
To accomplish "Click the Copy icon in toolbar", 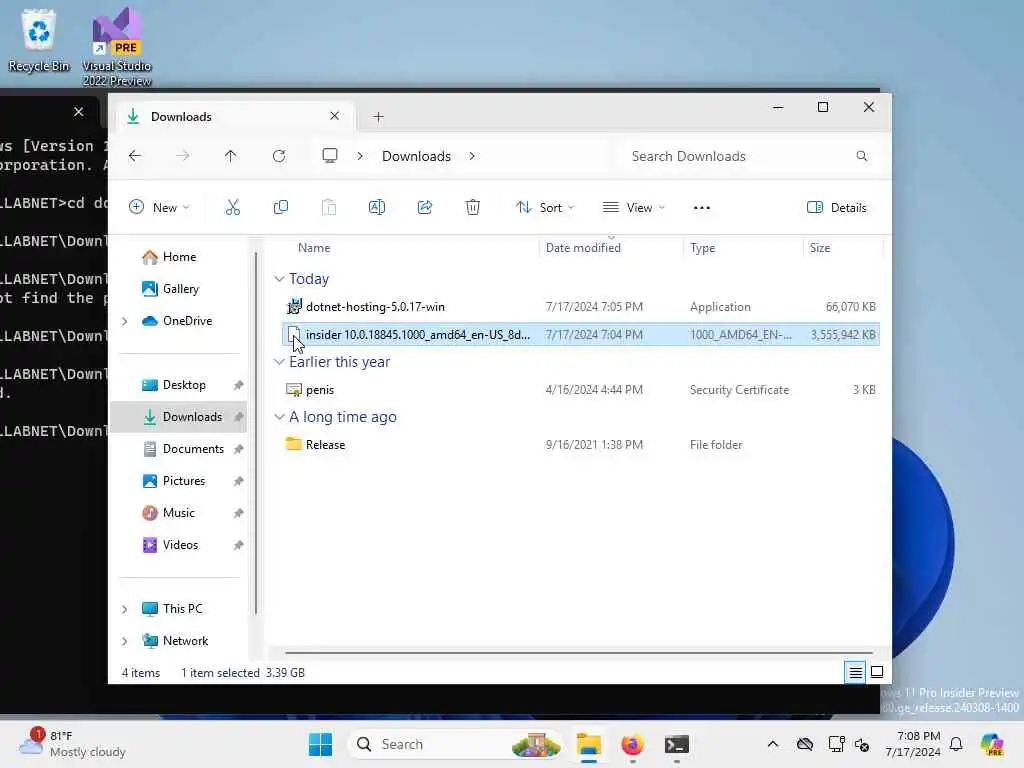I will click(281, 208).
